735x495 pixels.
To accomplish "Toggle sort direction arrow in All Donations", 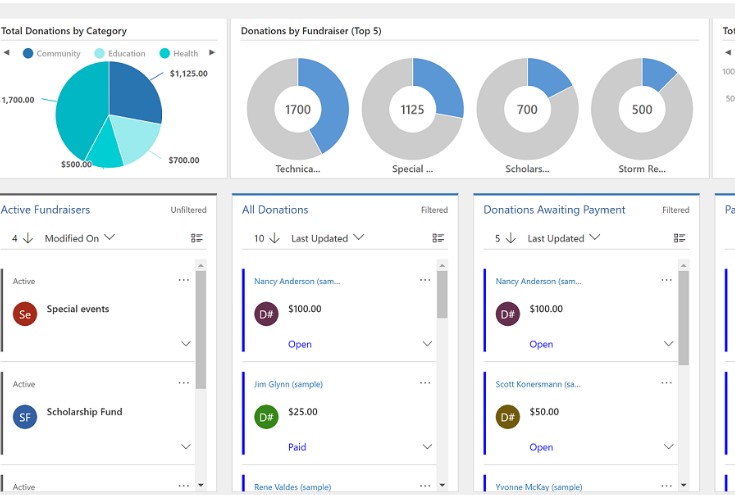I will point(275,238).
